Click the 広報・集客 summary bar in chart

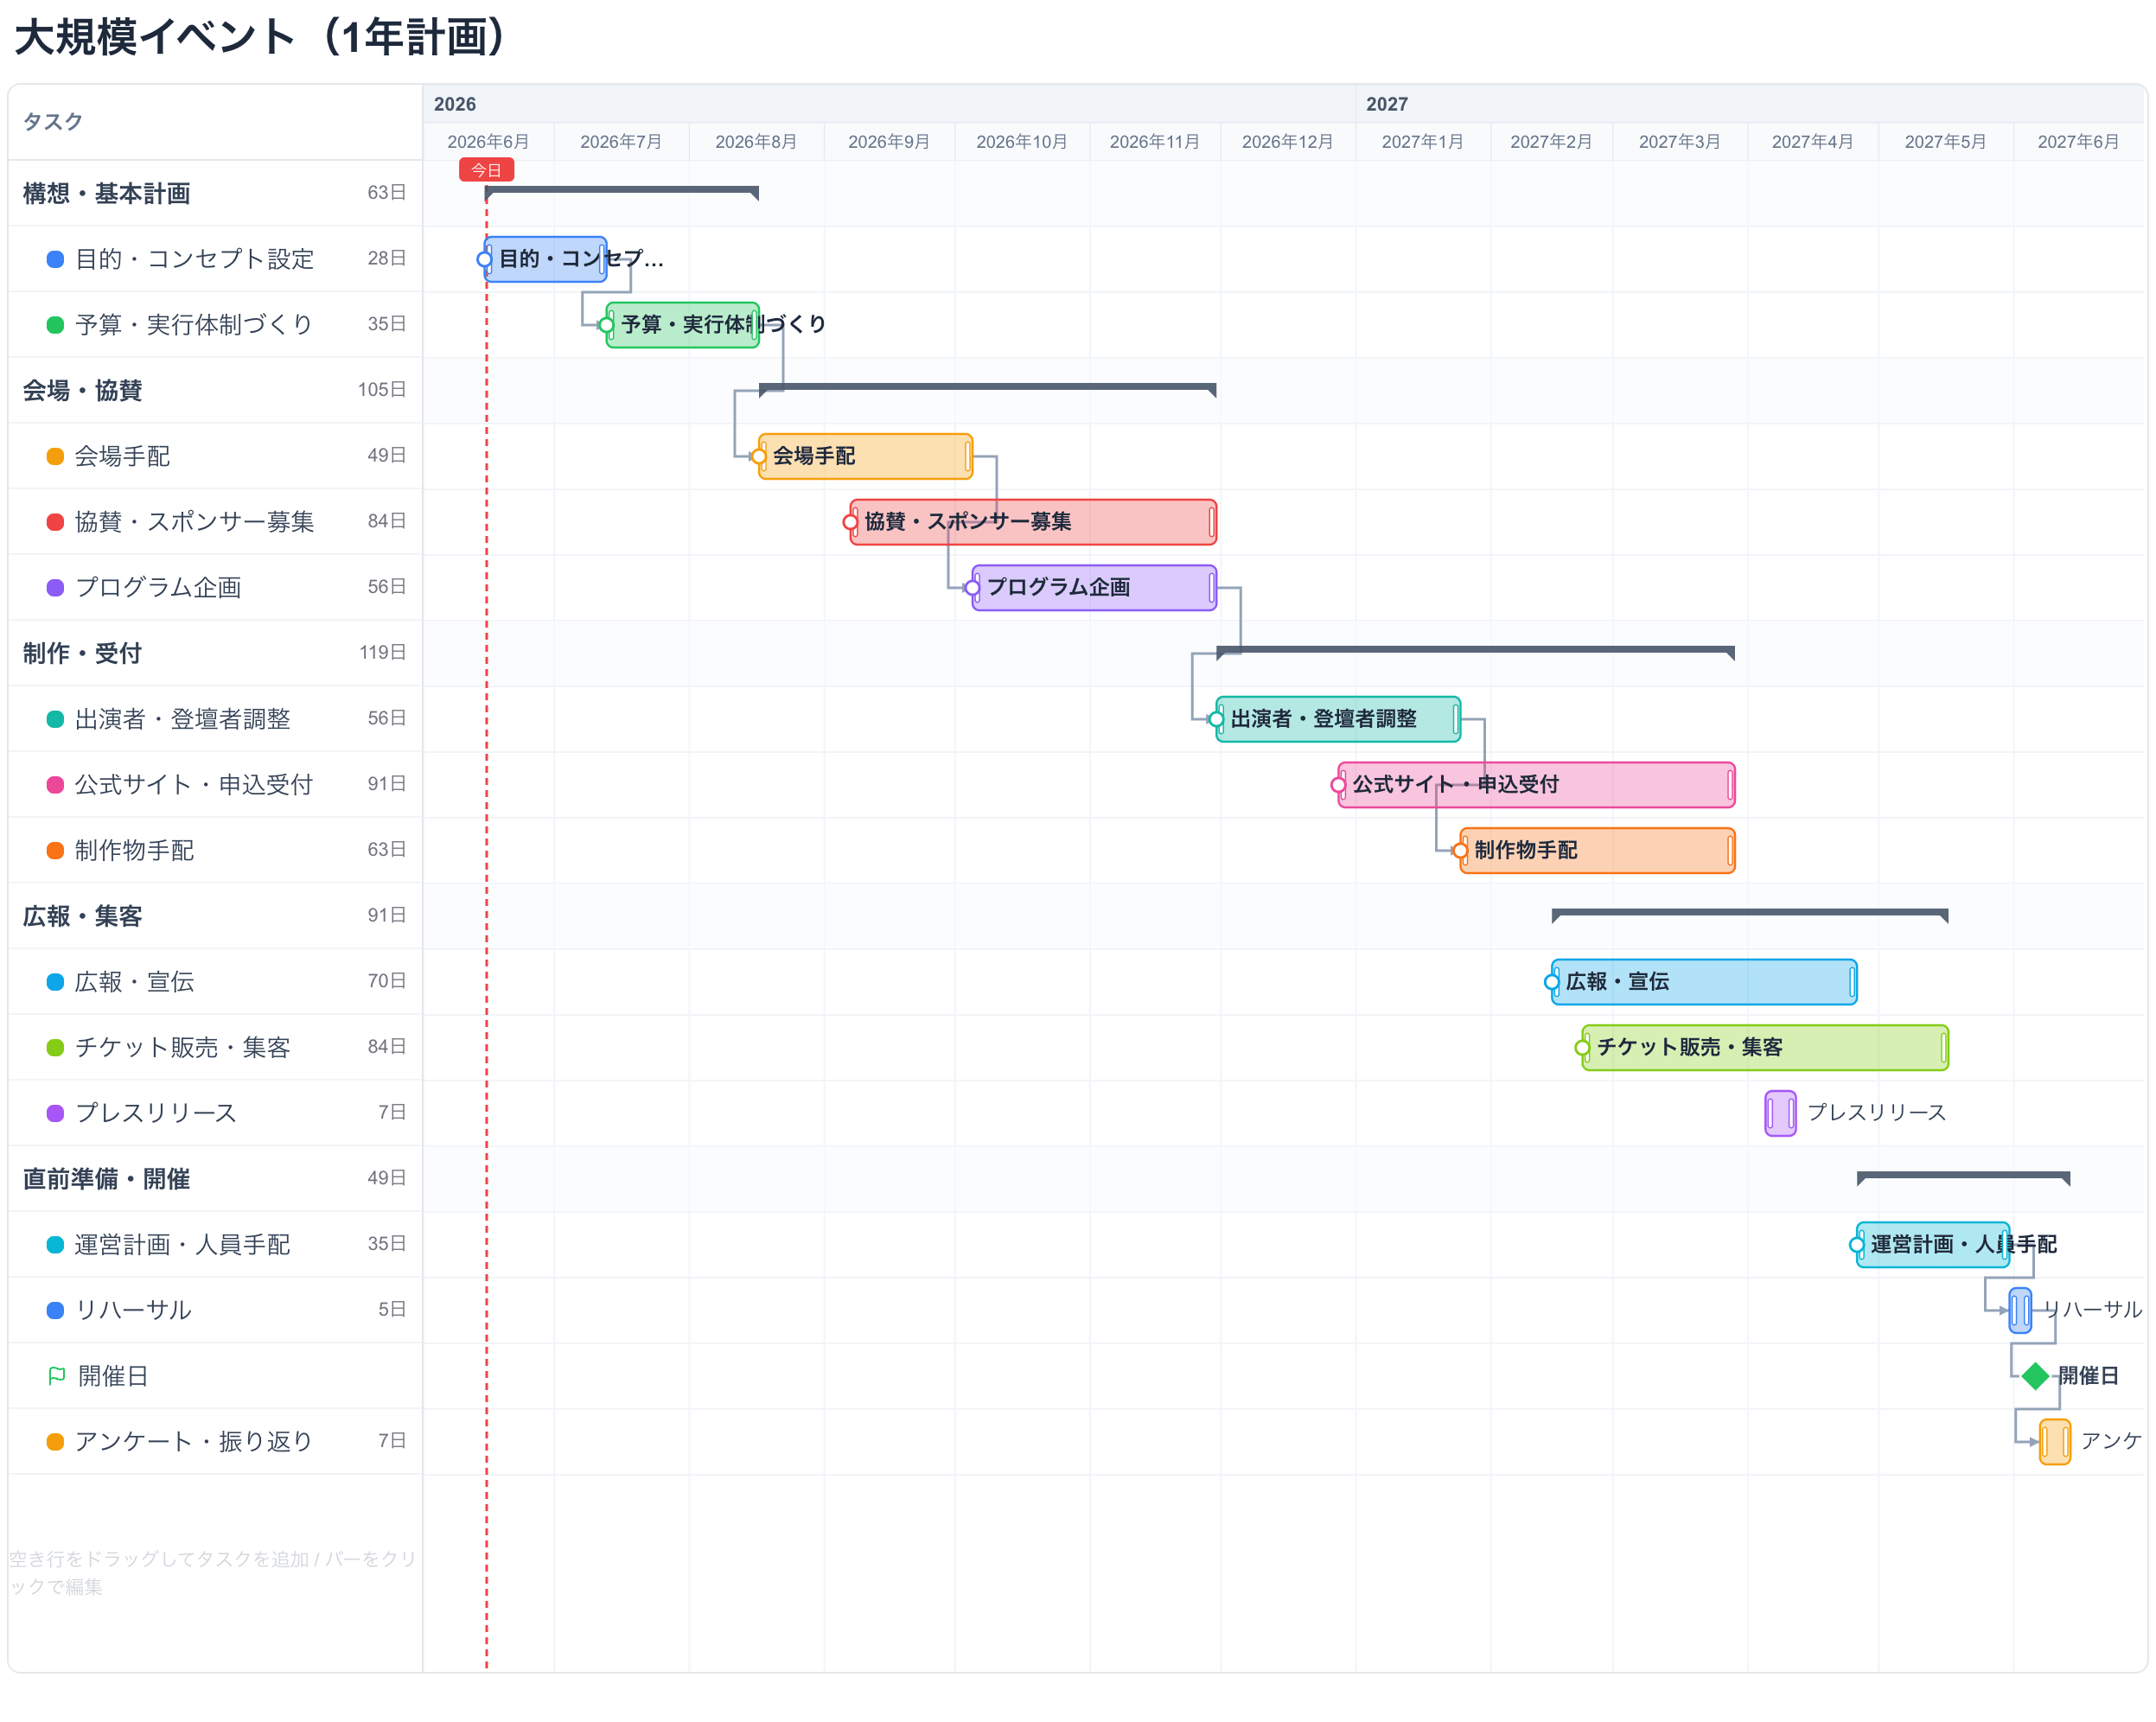point(1750,915)
